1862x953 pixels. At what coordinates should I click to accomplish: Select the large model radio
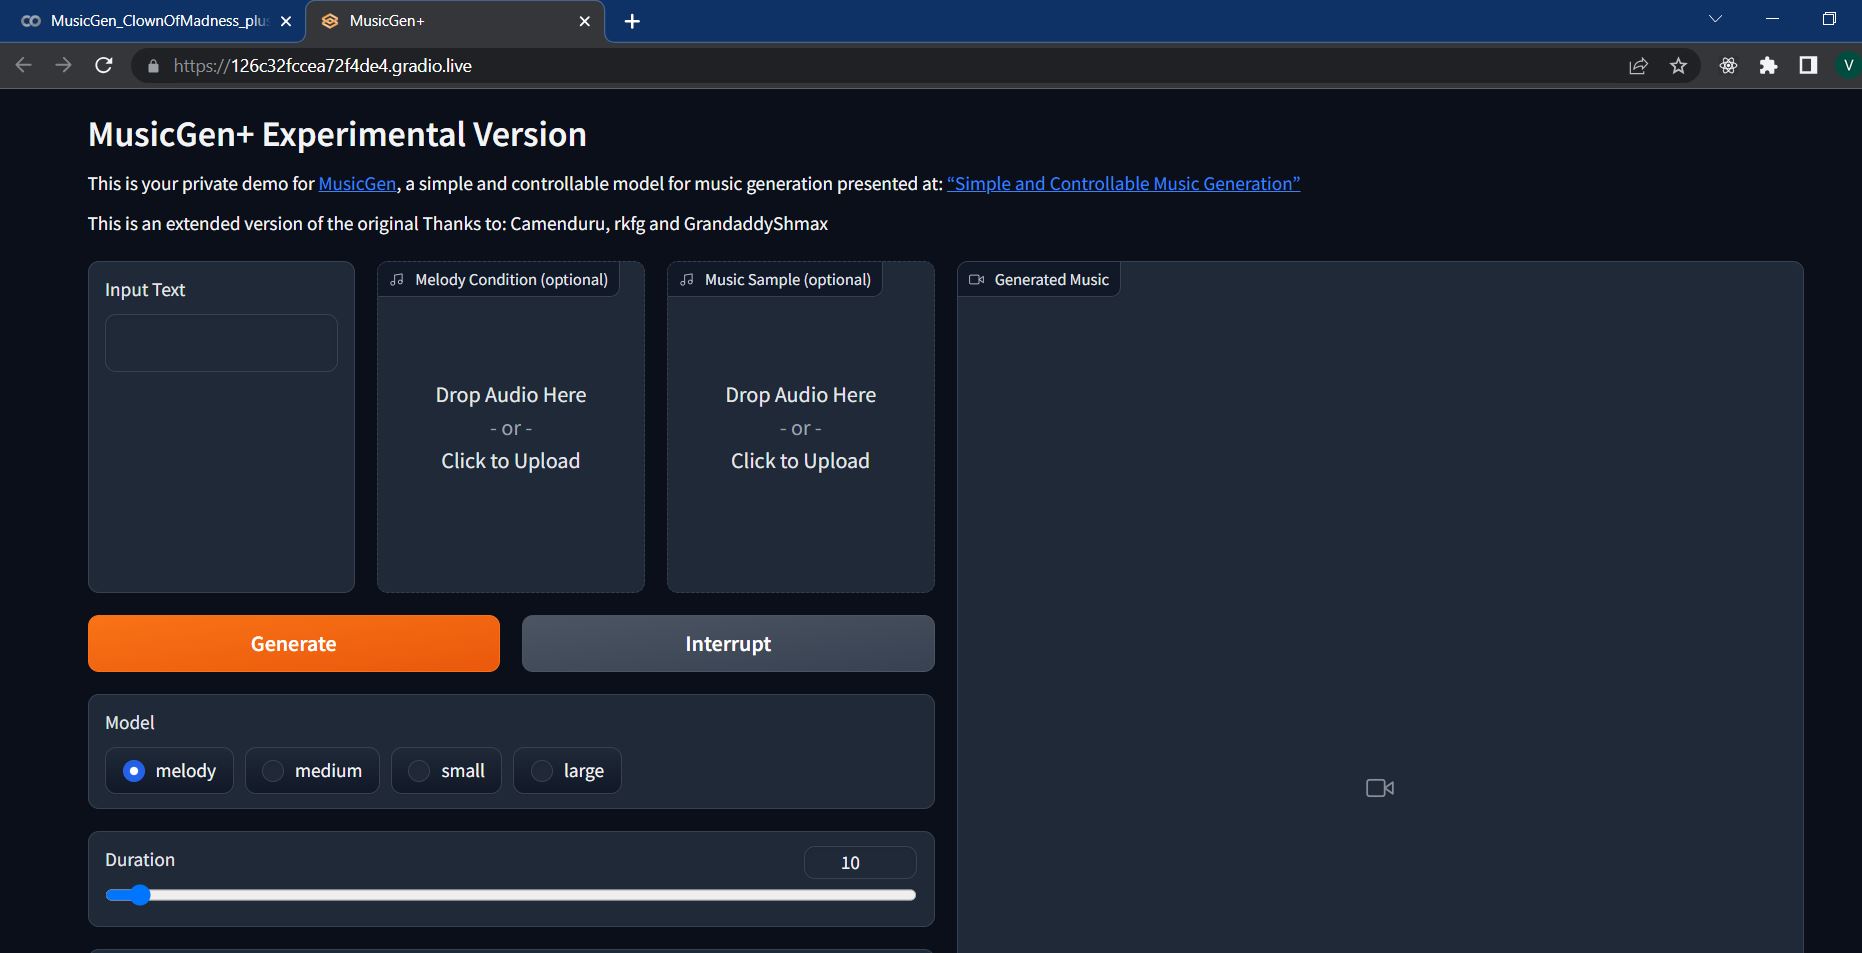(541, 771)
